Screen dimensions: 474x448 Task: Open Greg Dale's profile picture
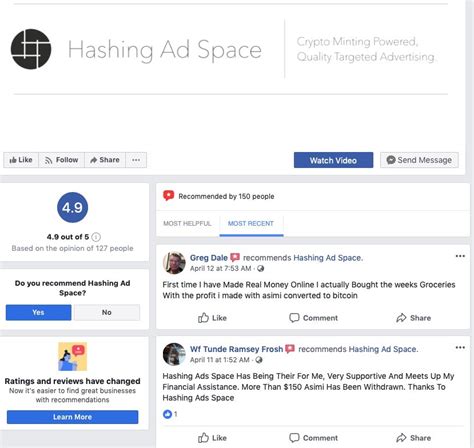(174, 263)
